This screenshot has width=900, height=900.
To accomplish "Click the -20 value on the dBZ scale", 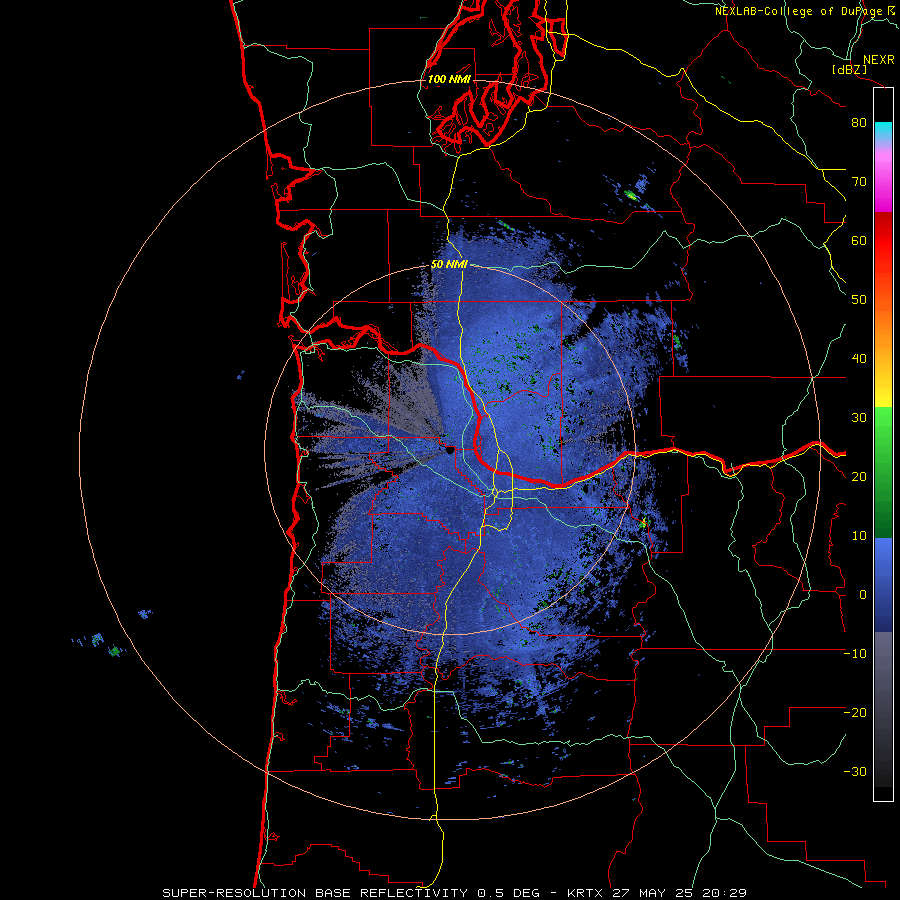I will coord(855,713).
